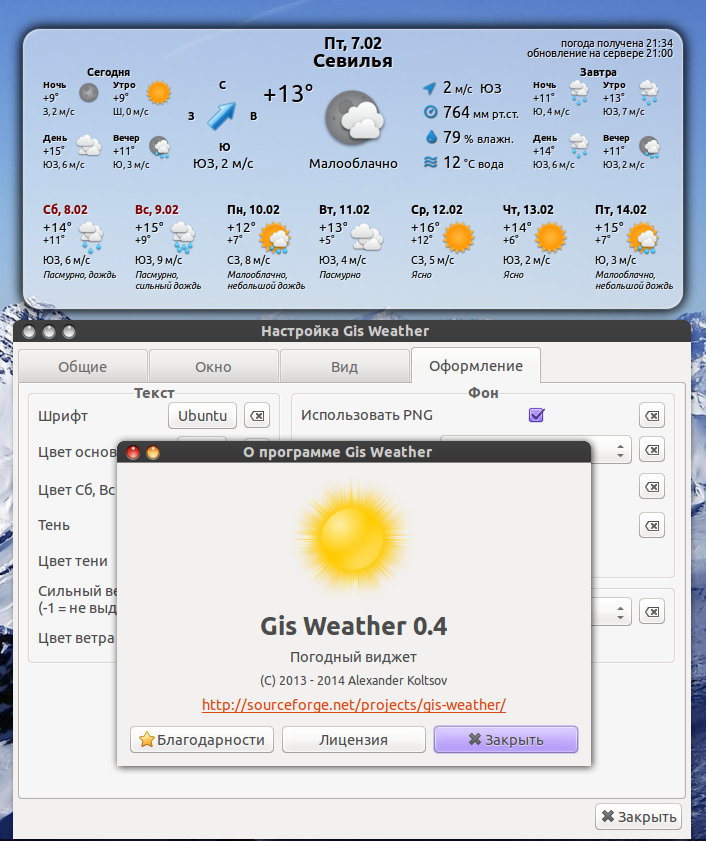Image resolution: width=706 pixels, height=841 pixels.
Task: Close the About dialog with red button
Action: pos(133,453)
